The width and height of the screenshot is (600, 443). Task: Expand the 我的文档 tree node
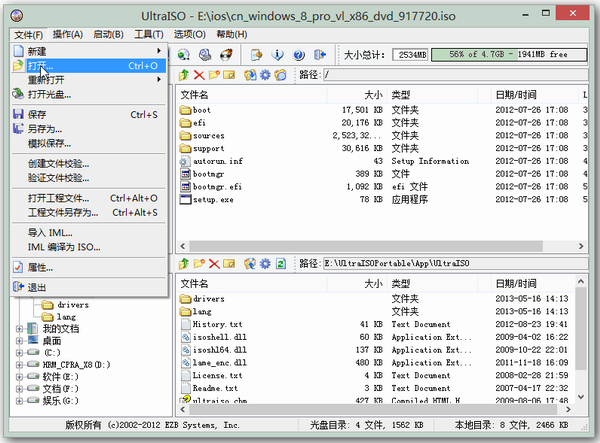click(19, 329)
